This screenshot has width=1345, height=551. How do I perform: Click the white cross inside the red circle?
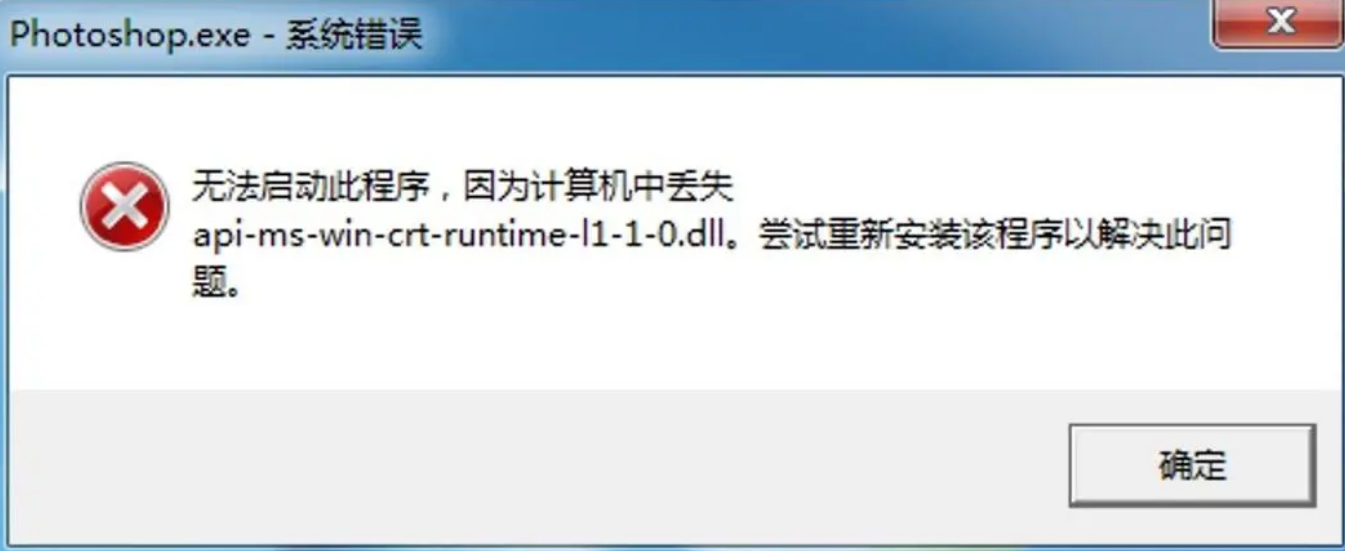click(124, 207)
